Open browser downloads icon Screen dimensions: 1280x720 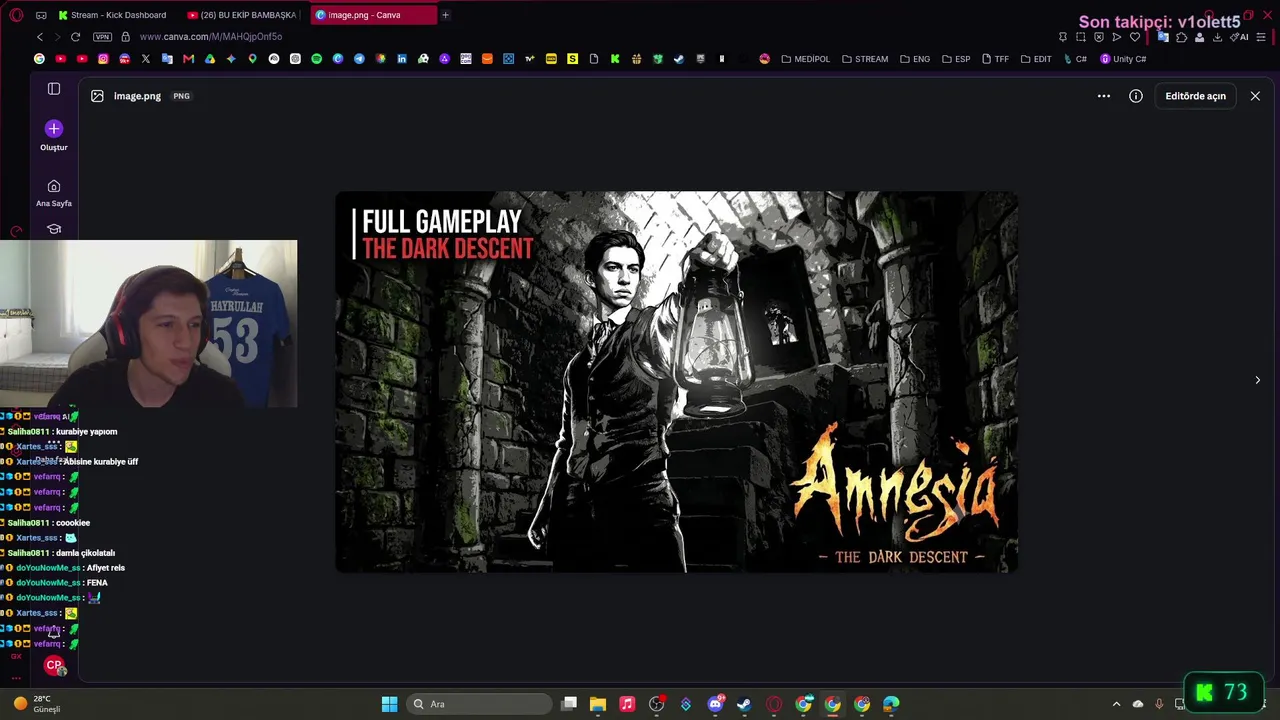pos(1217,37)
